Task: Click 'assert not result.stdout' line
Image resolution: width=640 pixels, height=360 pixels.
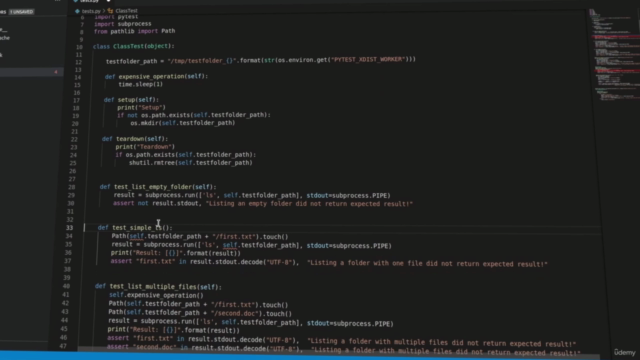Action: point(263,203)
